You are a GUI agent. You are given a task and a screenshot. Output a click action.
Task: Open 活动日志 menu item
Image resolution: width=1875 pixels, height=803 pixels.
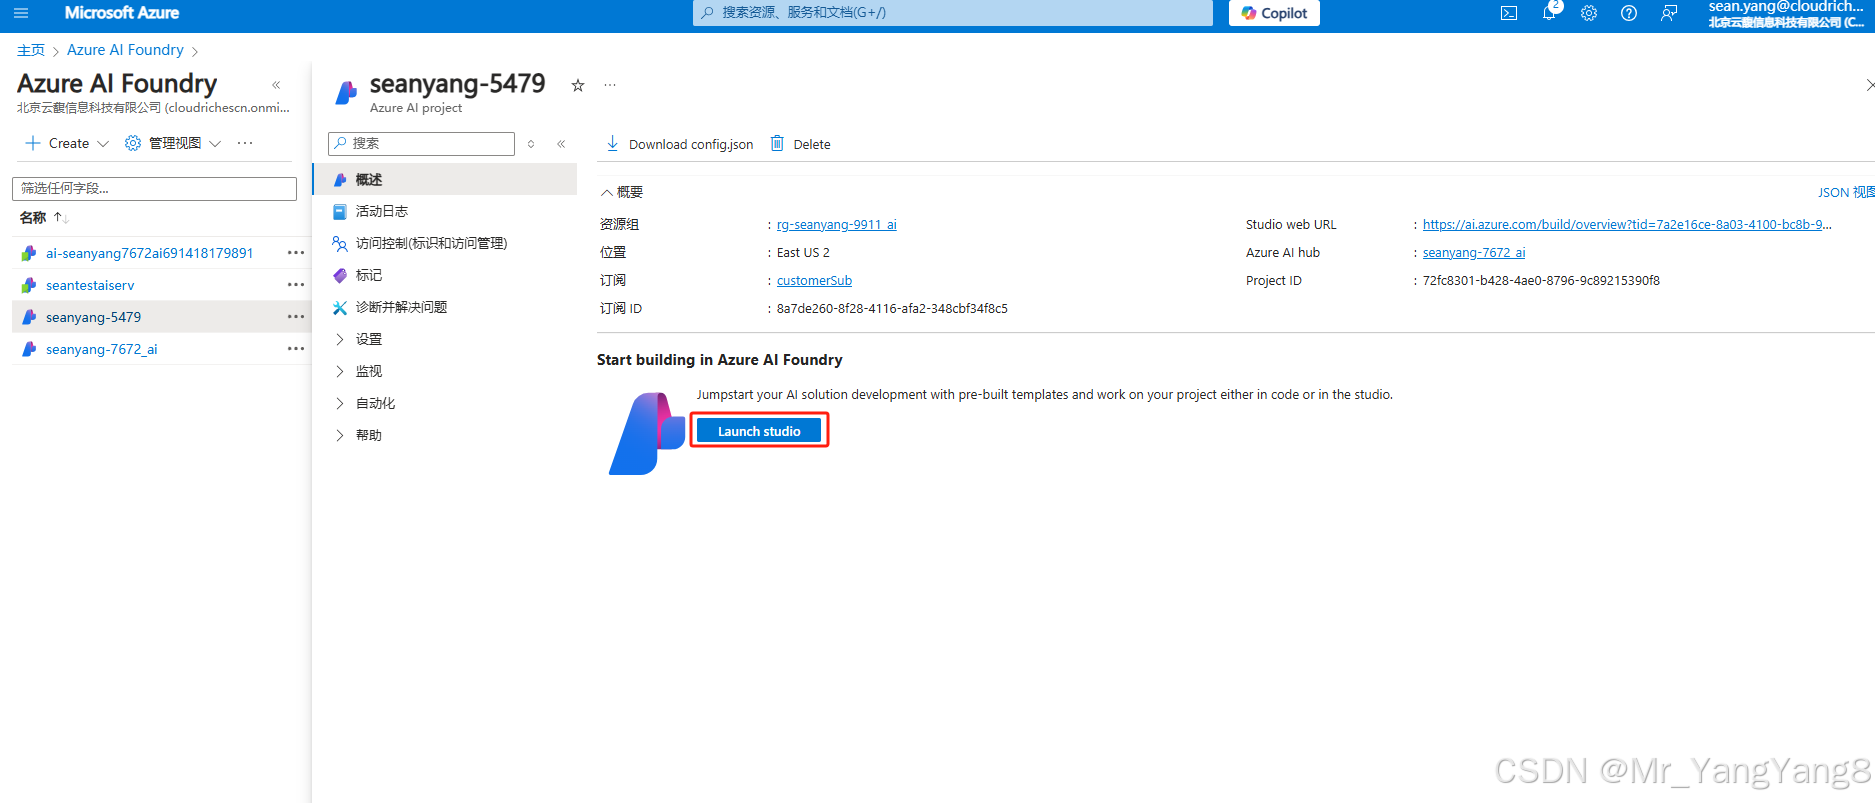click(x=445, y=211)
